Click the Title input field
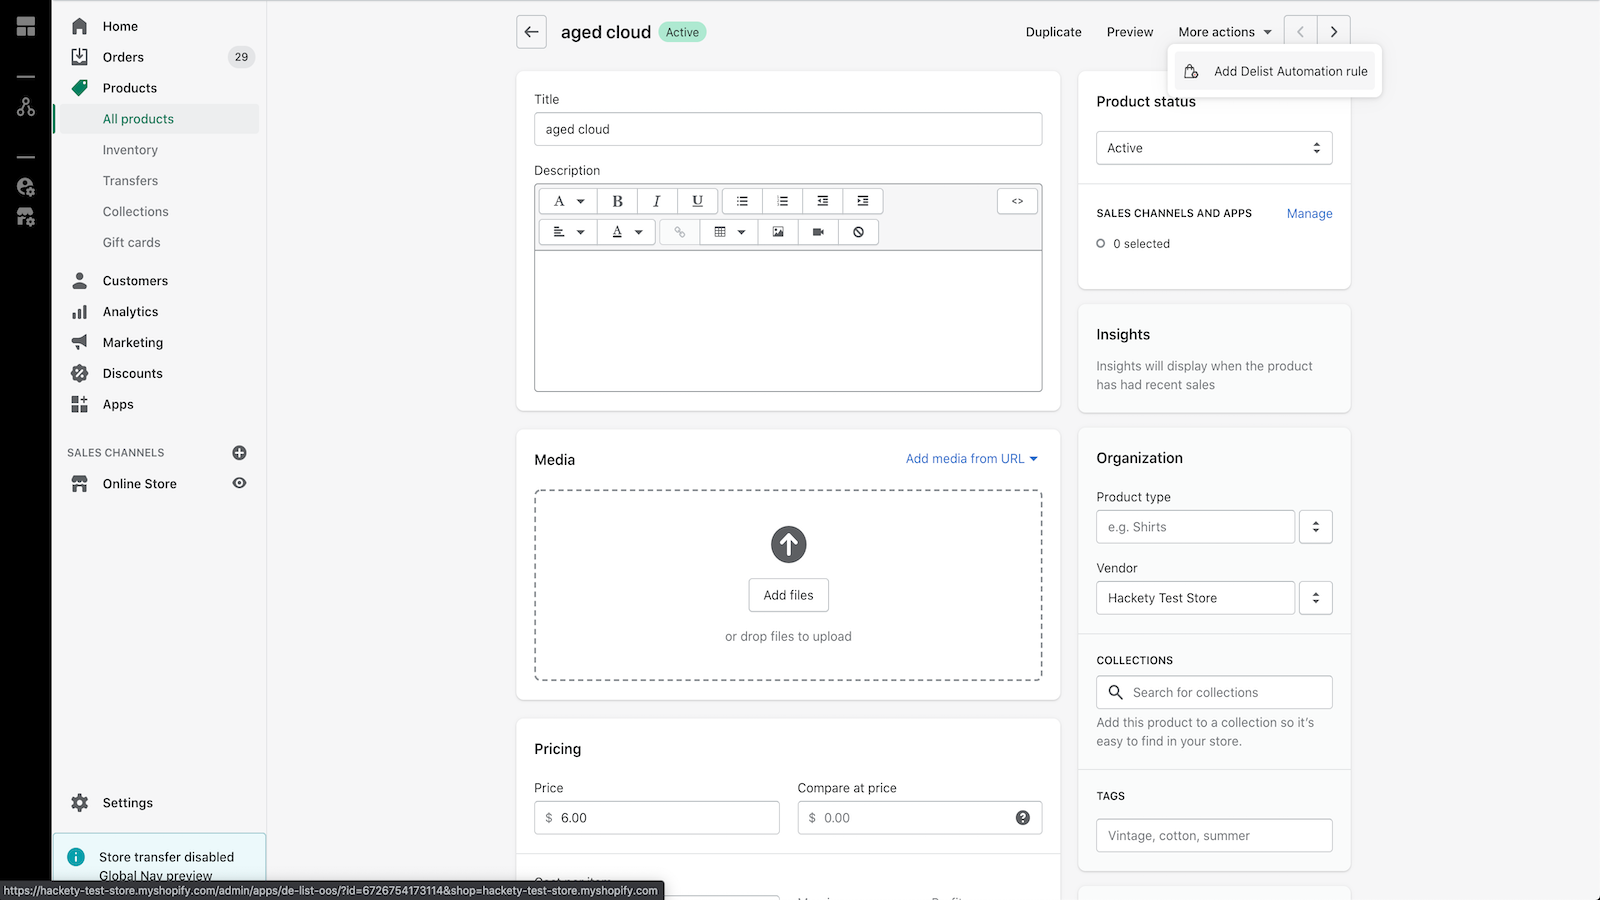Image resolution: width=1600 pixels, height=900 pixels. coord(788,129)
